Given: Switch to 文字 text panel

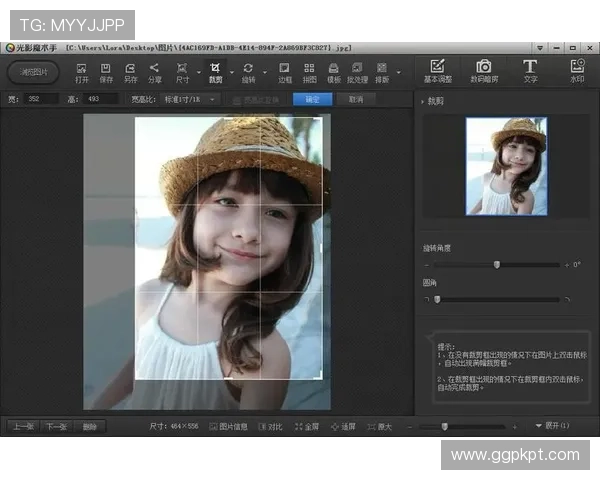Looking at the screenshot, I should pos(530,71).
